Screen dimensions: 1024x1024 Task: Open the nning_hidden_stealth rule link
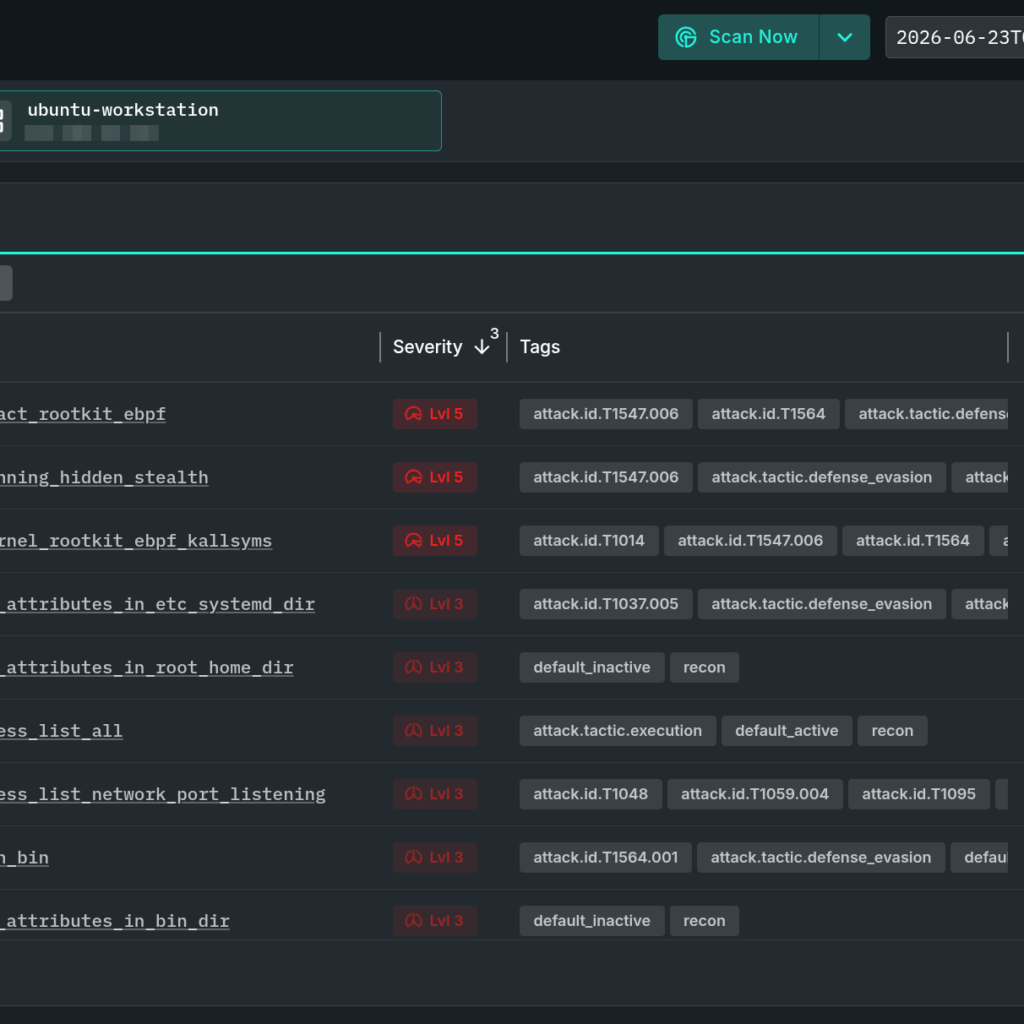point(104,477)
